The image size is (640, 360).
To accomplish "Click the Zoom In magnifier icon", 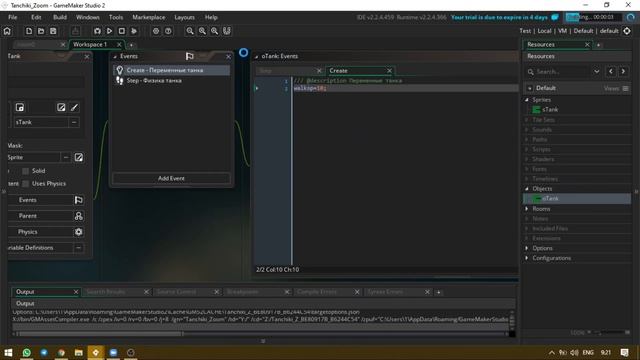I will coord(215,31).
